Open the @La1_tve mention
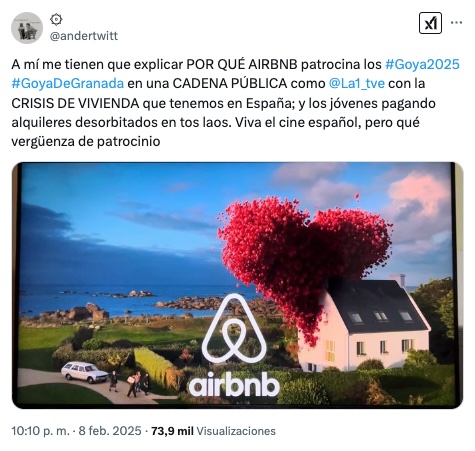Image resolution: width=475 pixels, height=451 pixels. 357,83
